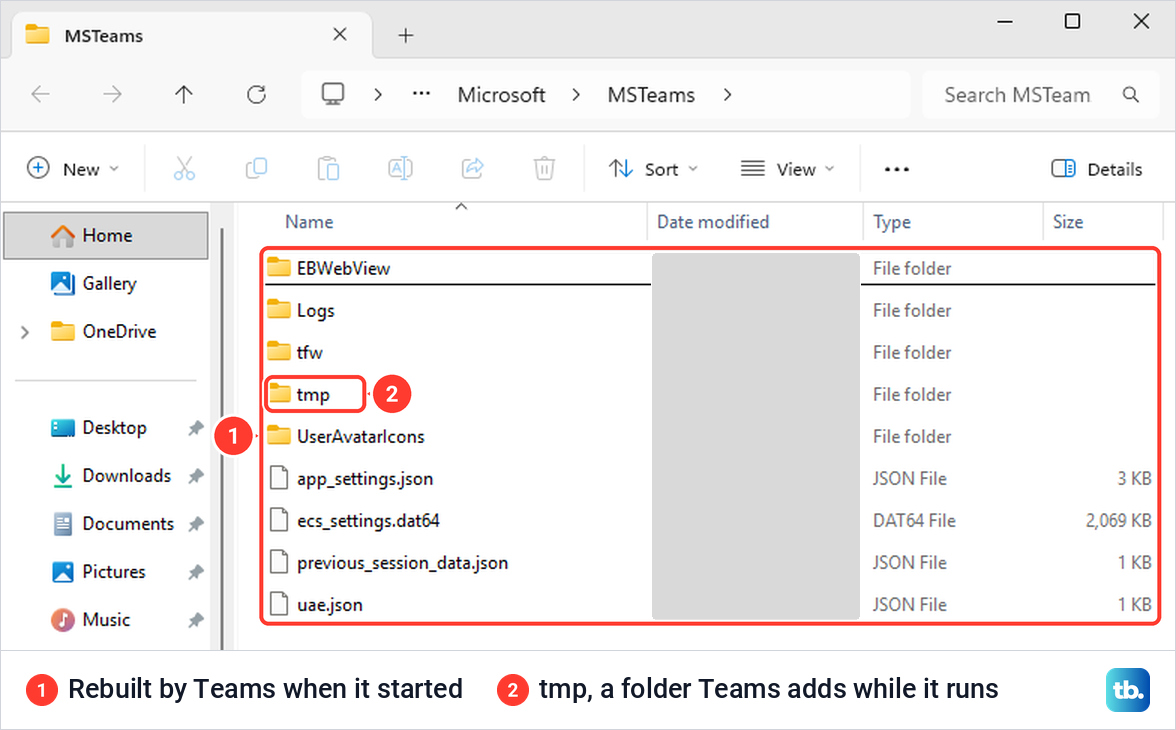The width and height of the screenshot is (1176, 730).
Task: Expand chevron after Microsoft in address bar
Action: (x=576, y=95)
